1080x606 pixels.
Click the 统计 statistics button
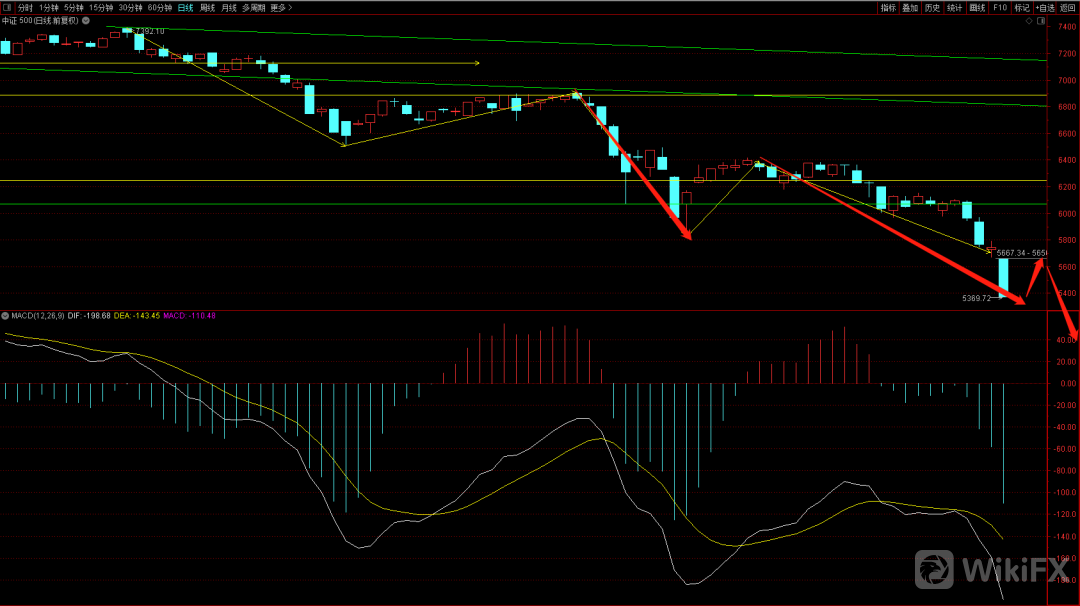pyautogui.click(x=954, y=7)
